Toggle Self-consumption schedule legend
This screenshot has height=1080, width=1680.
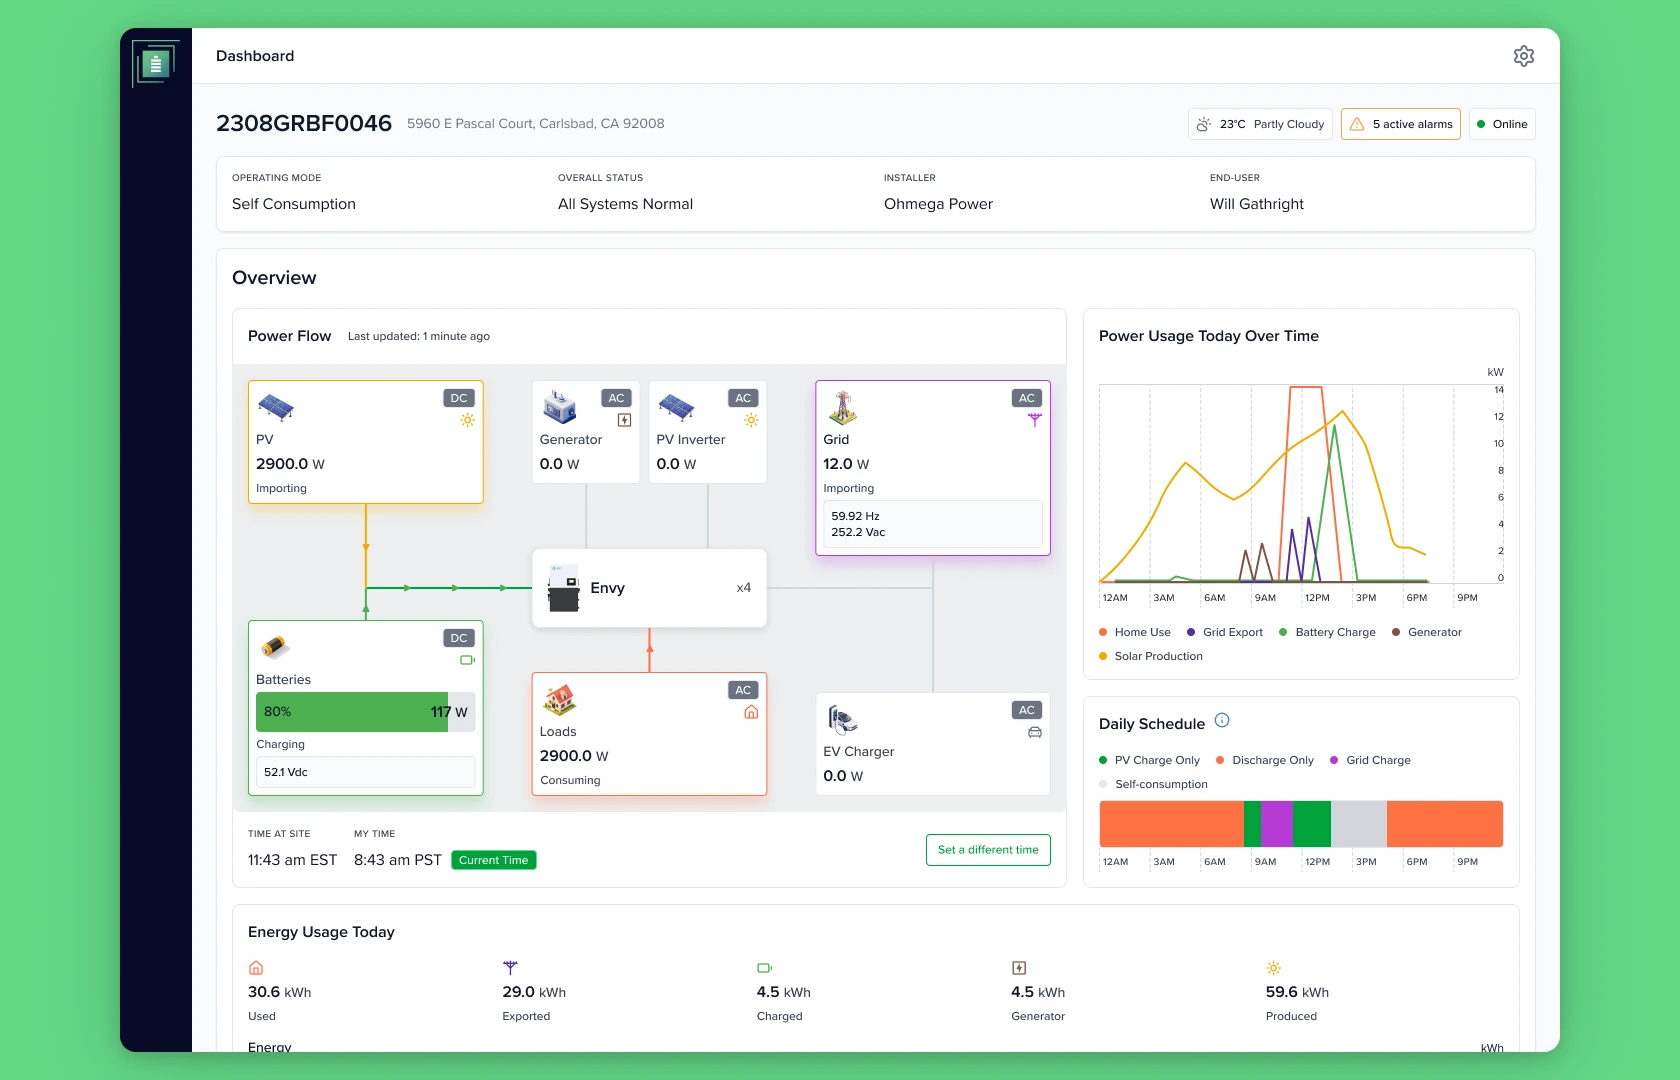[1153, 784]
